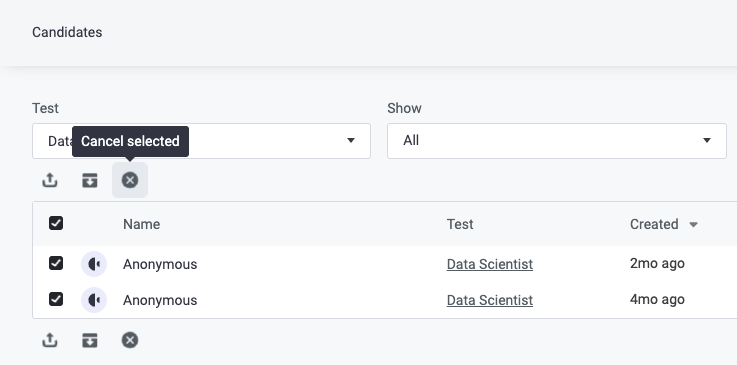Open Data Scientist link in second row

(x=490, y=300)
